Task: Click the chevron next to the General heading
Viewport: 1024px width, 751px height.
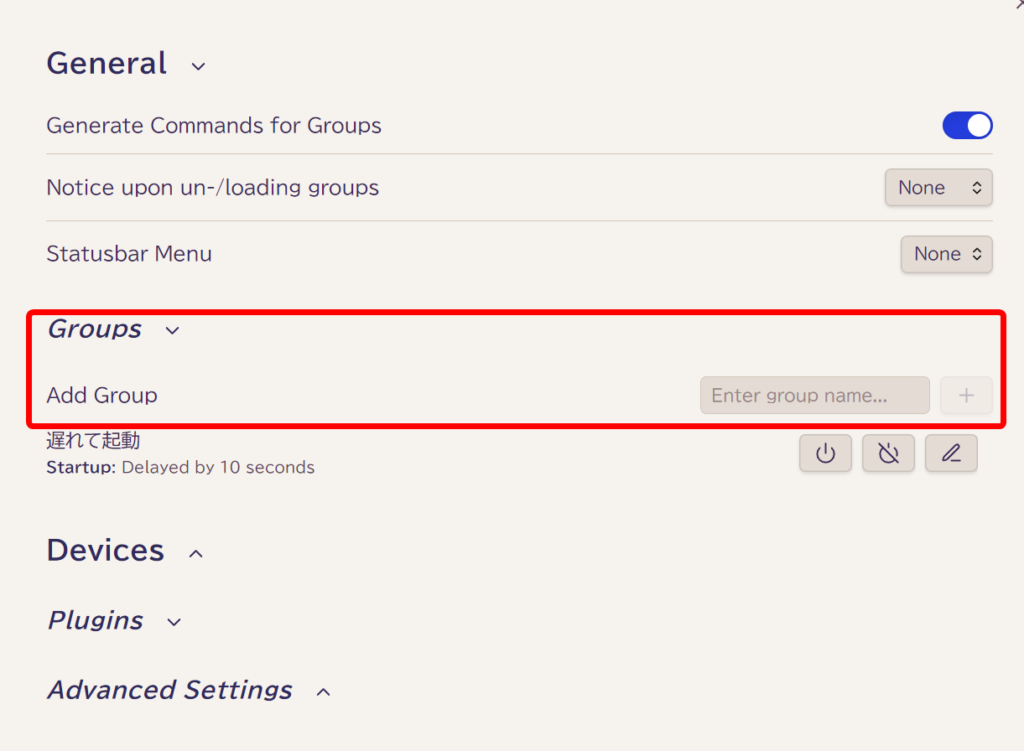Action: (199, 66)
